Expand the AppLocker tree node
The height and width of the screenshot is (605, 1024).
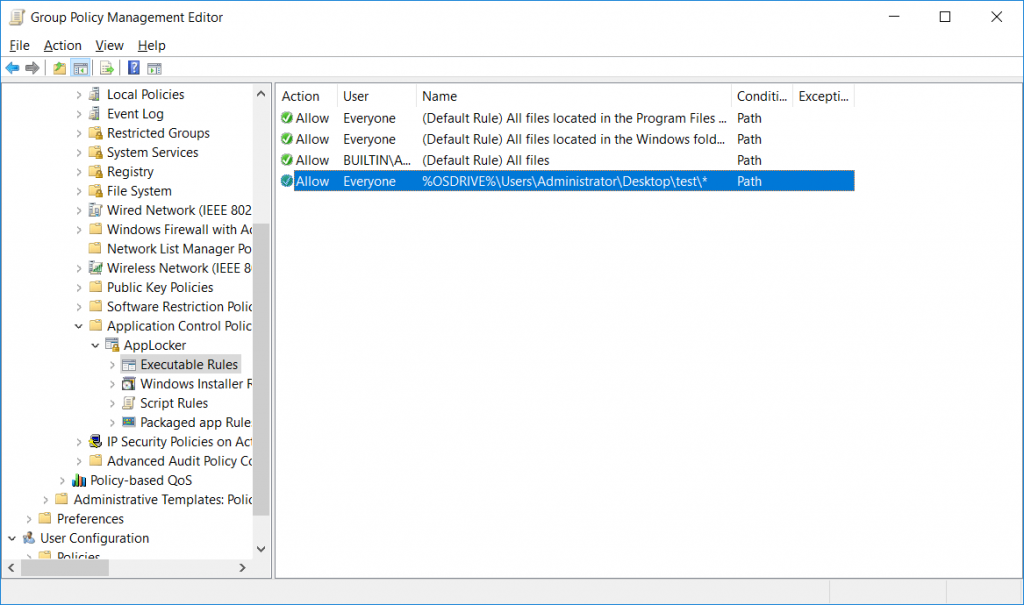pyautogui.click(x=95, y=345)
